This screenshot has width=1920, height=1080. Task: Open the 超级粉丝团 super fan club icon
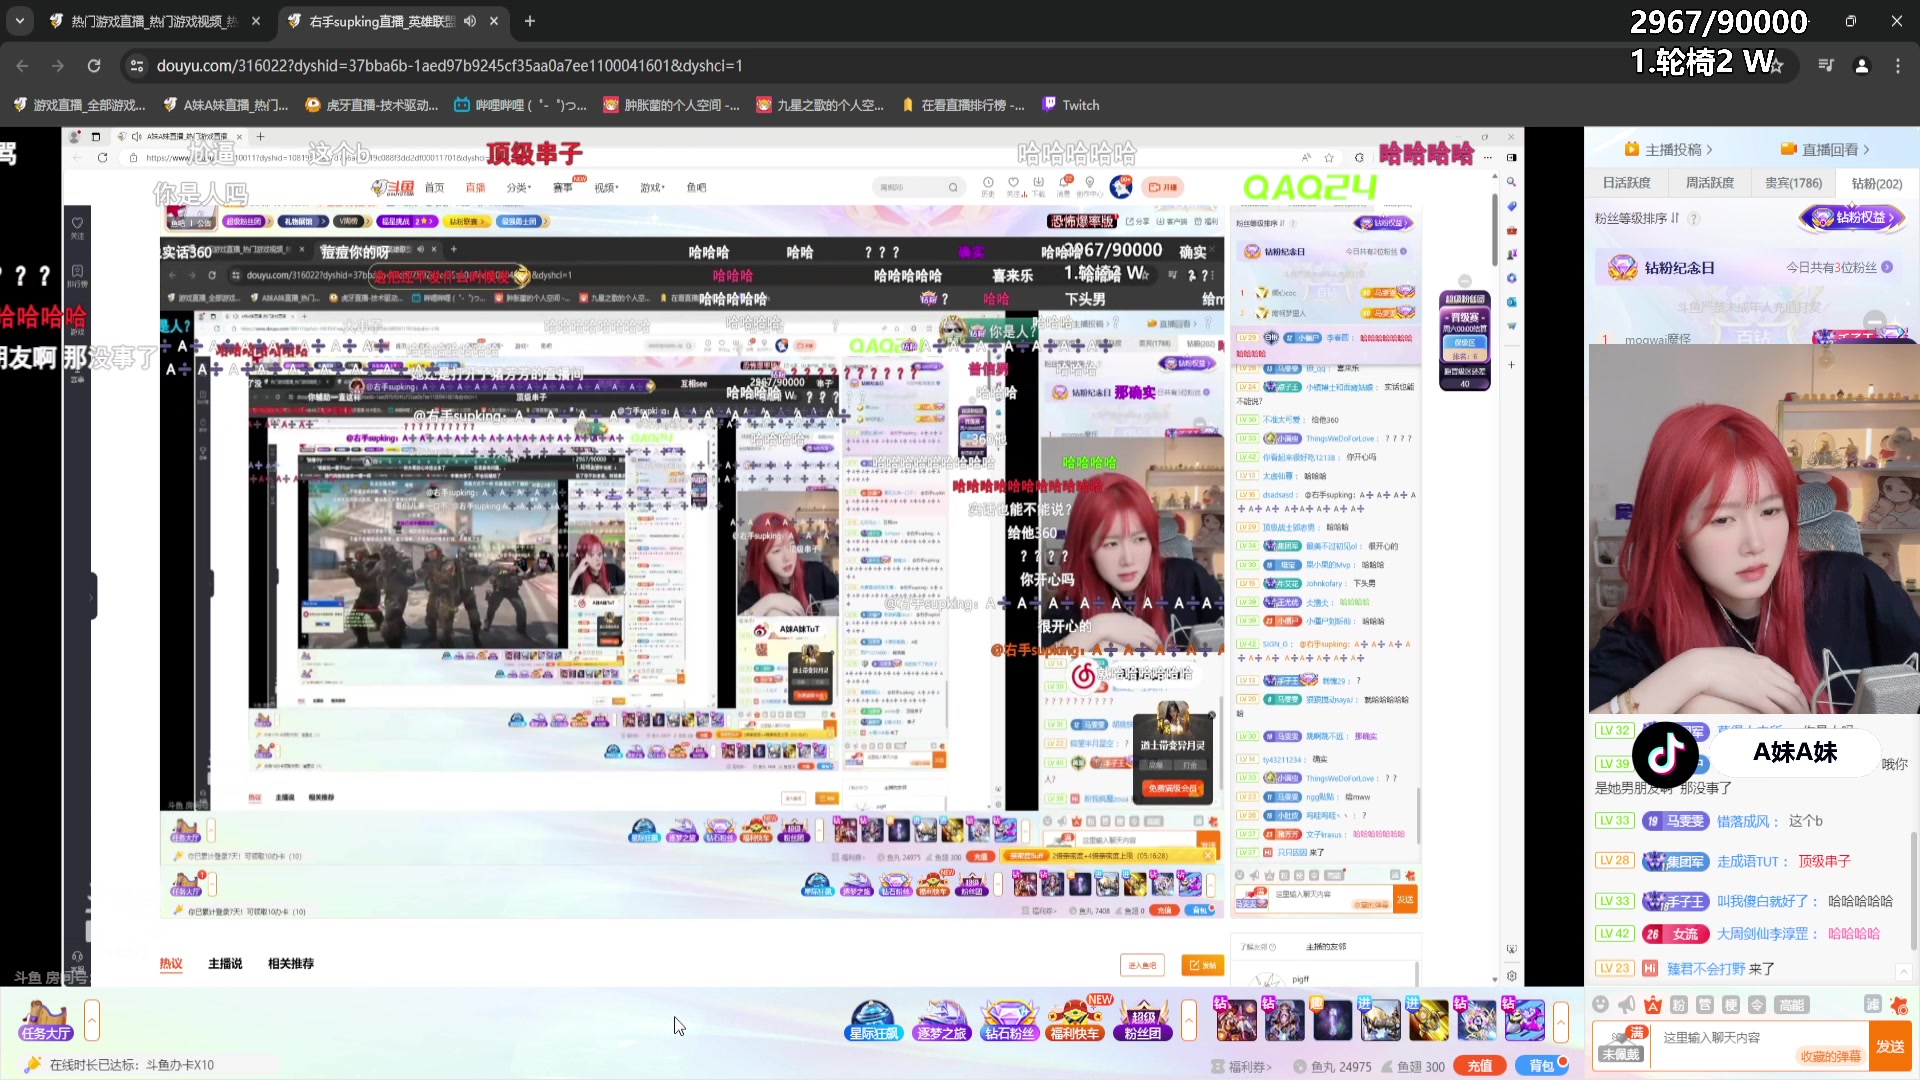pyautogui.click(x=1143, y=1020)
